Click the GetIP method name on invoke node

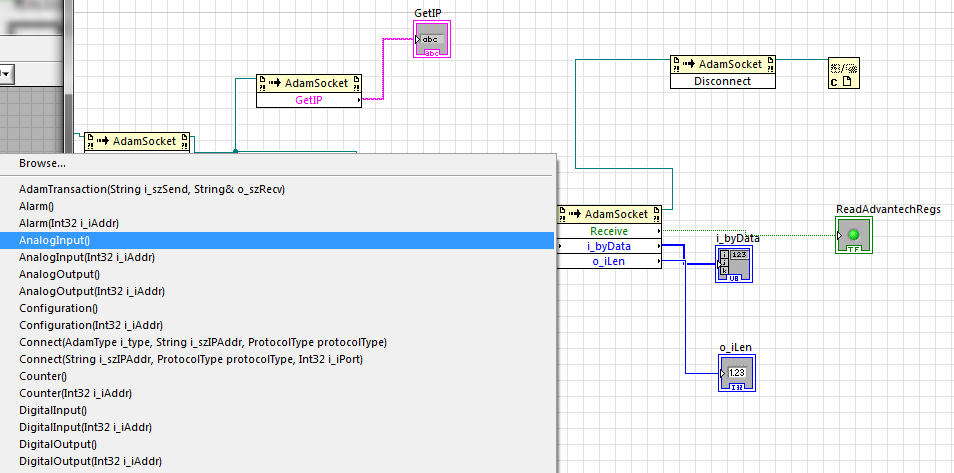(x=308, y=100)
